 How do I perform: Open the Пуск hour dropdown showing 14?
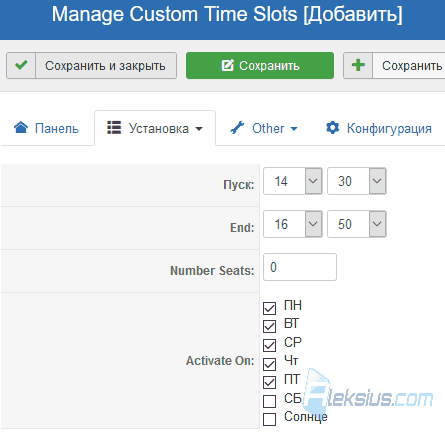point(293,181)
